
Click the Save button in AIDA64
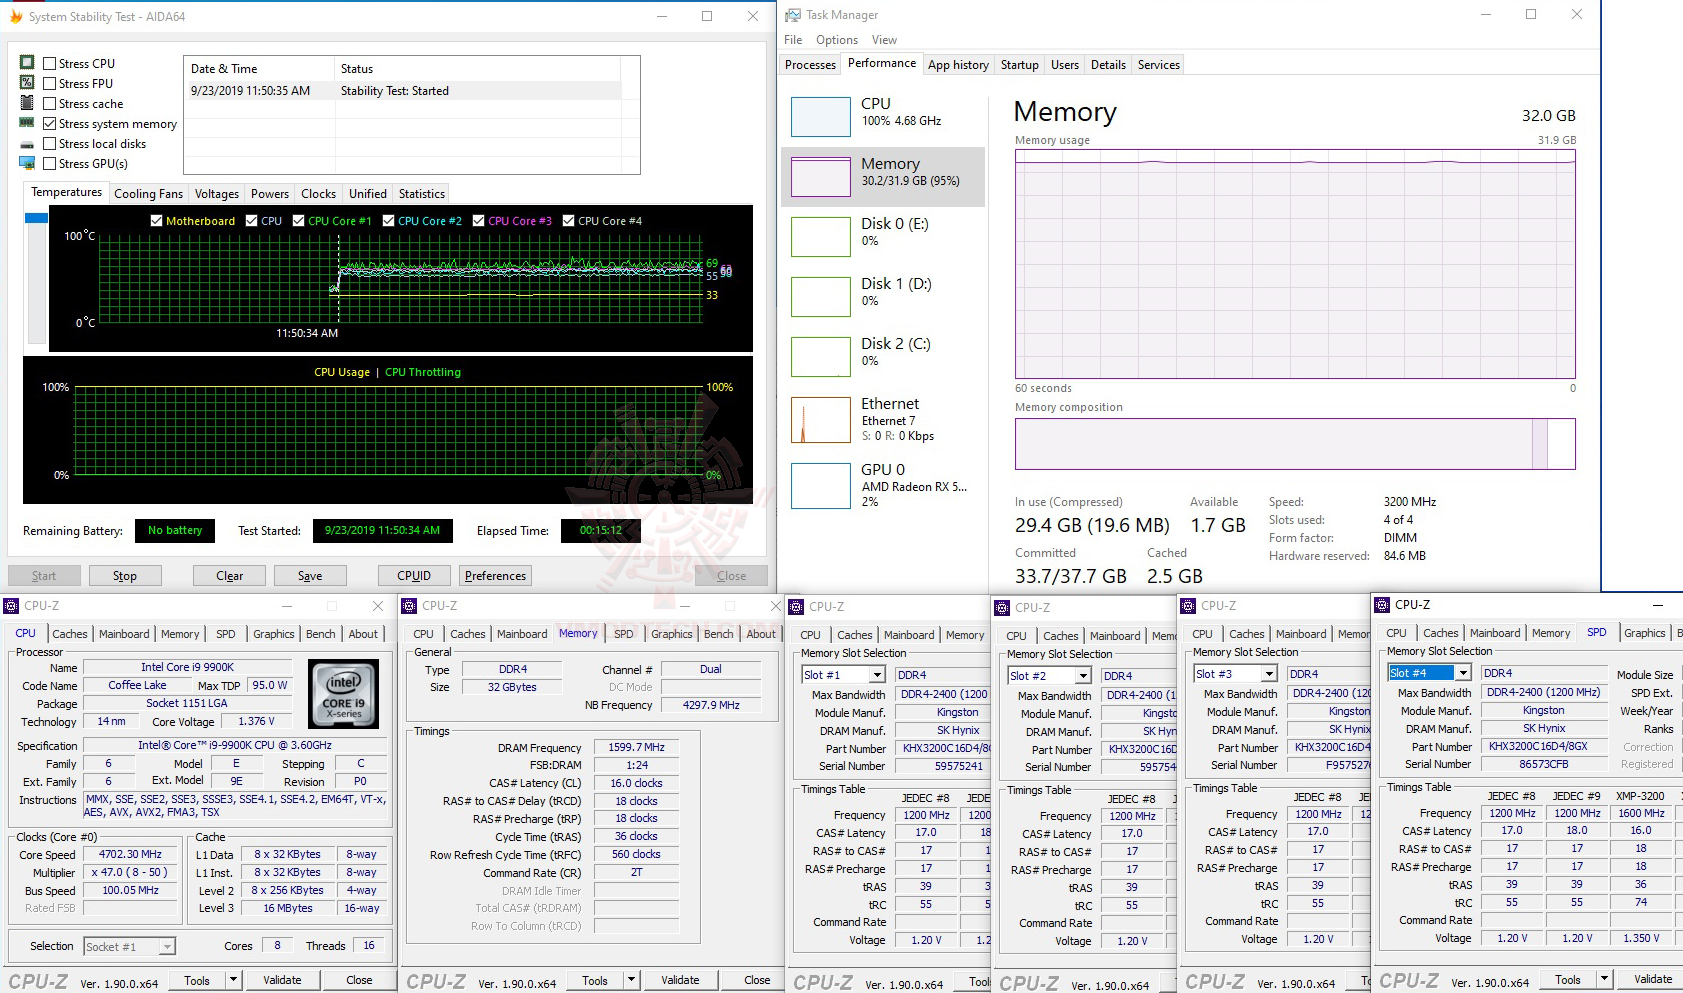[x=310, y=575]
